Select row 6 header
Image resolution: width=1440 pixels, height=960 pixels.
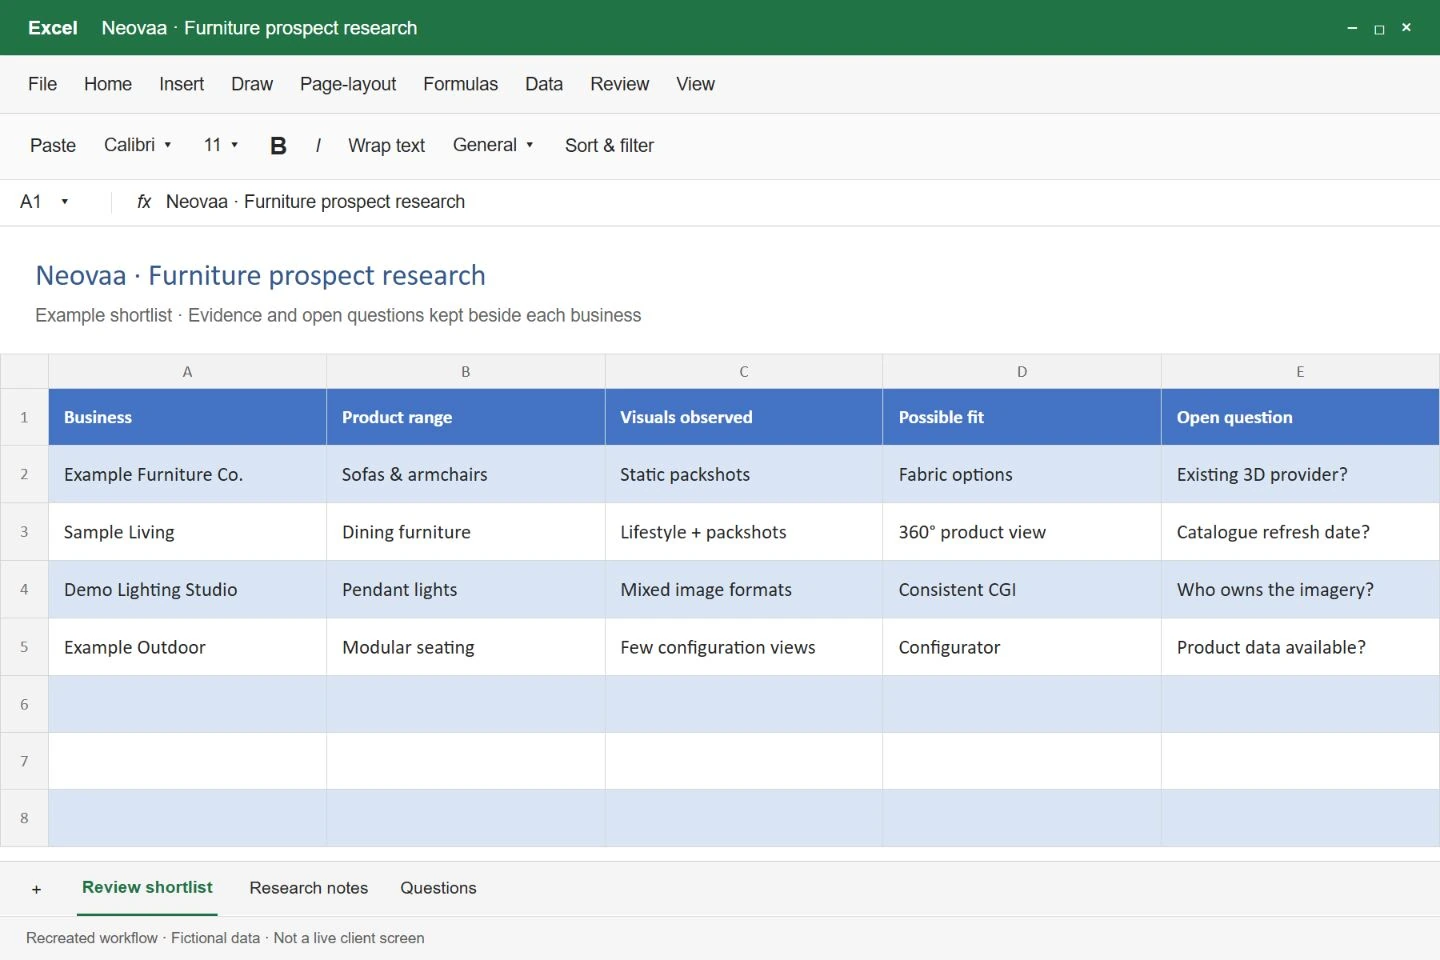pos(24,704)
